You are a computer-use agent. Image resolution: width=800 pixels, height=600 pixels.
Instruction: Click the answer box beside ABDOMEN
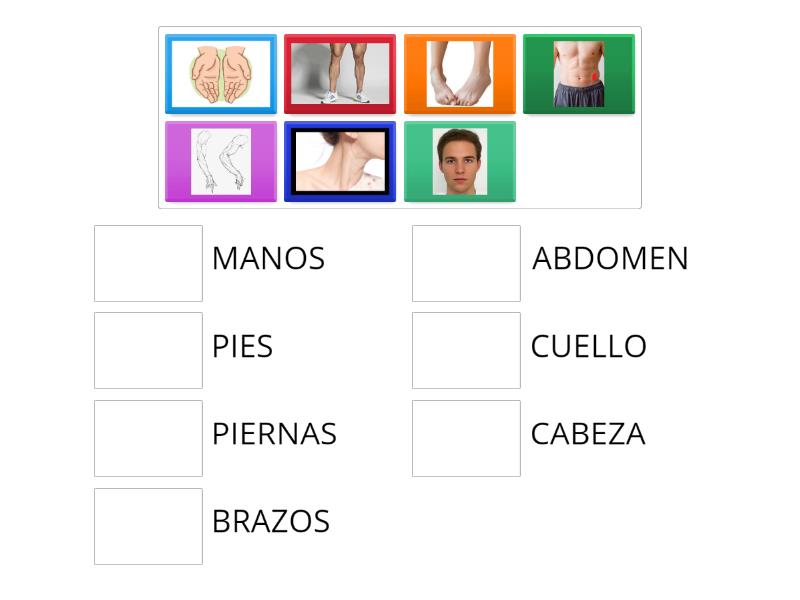click(464, 258)
